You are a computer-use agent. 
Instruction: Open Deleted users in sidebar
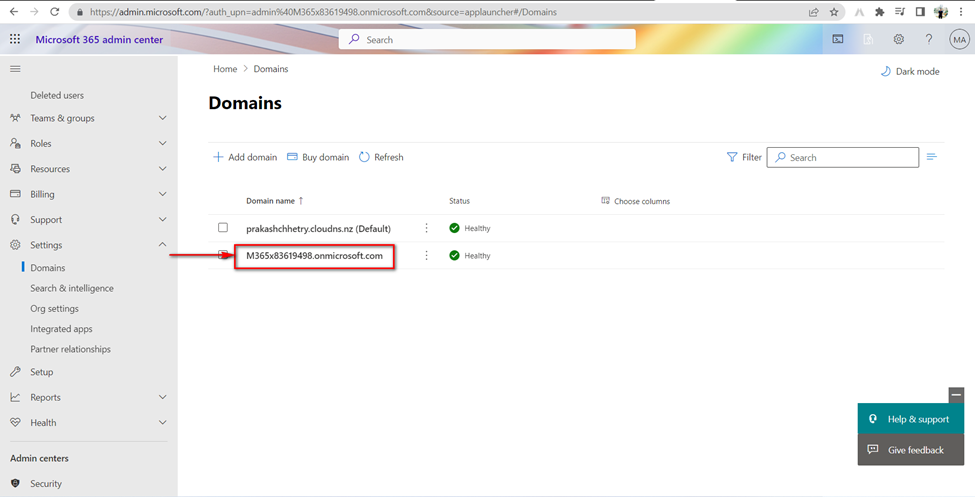(x=57, y=95)
